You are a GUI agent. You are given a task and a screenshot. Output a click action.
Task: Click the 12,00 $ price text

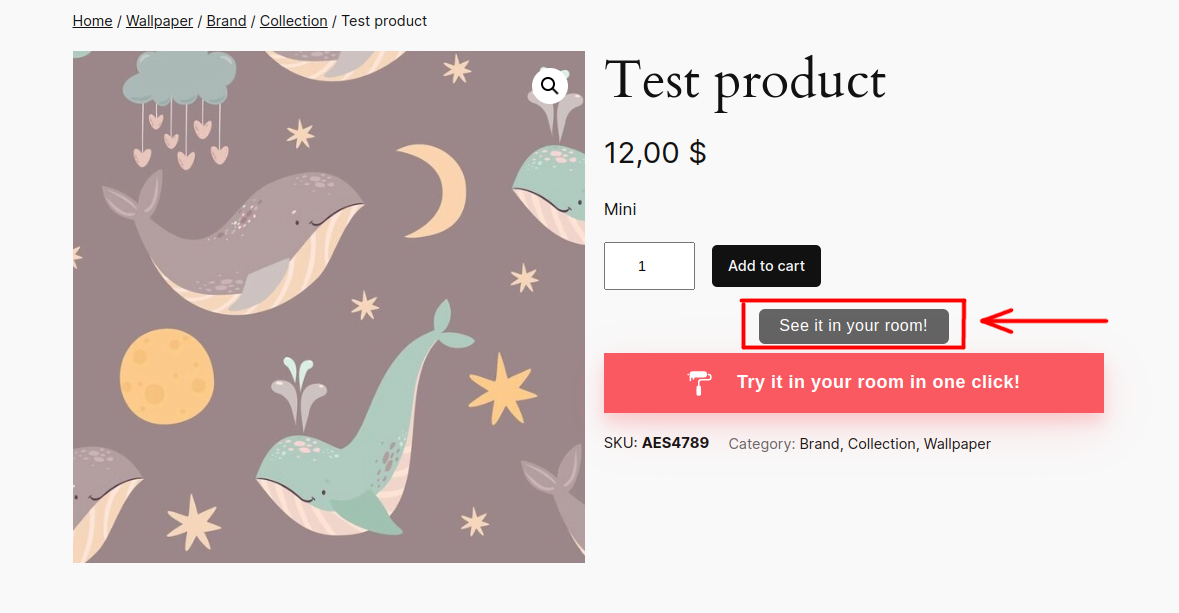(x=655, y=153)
